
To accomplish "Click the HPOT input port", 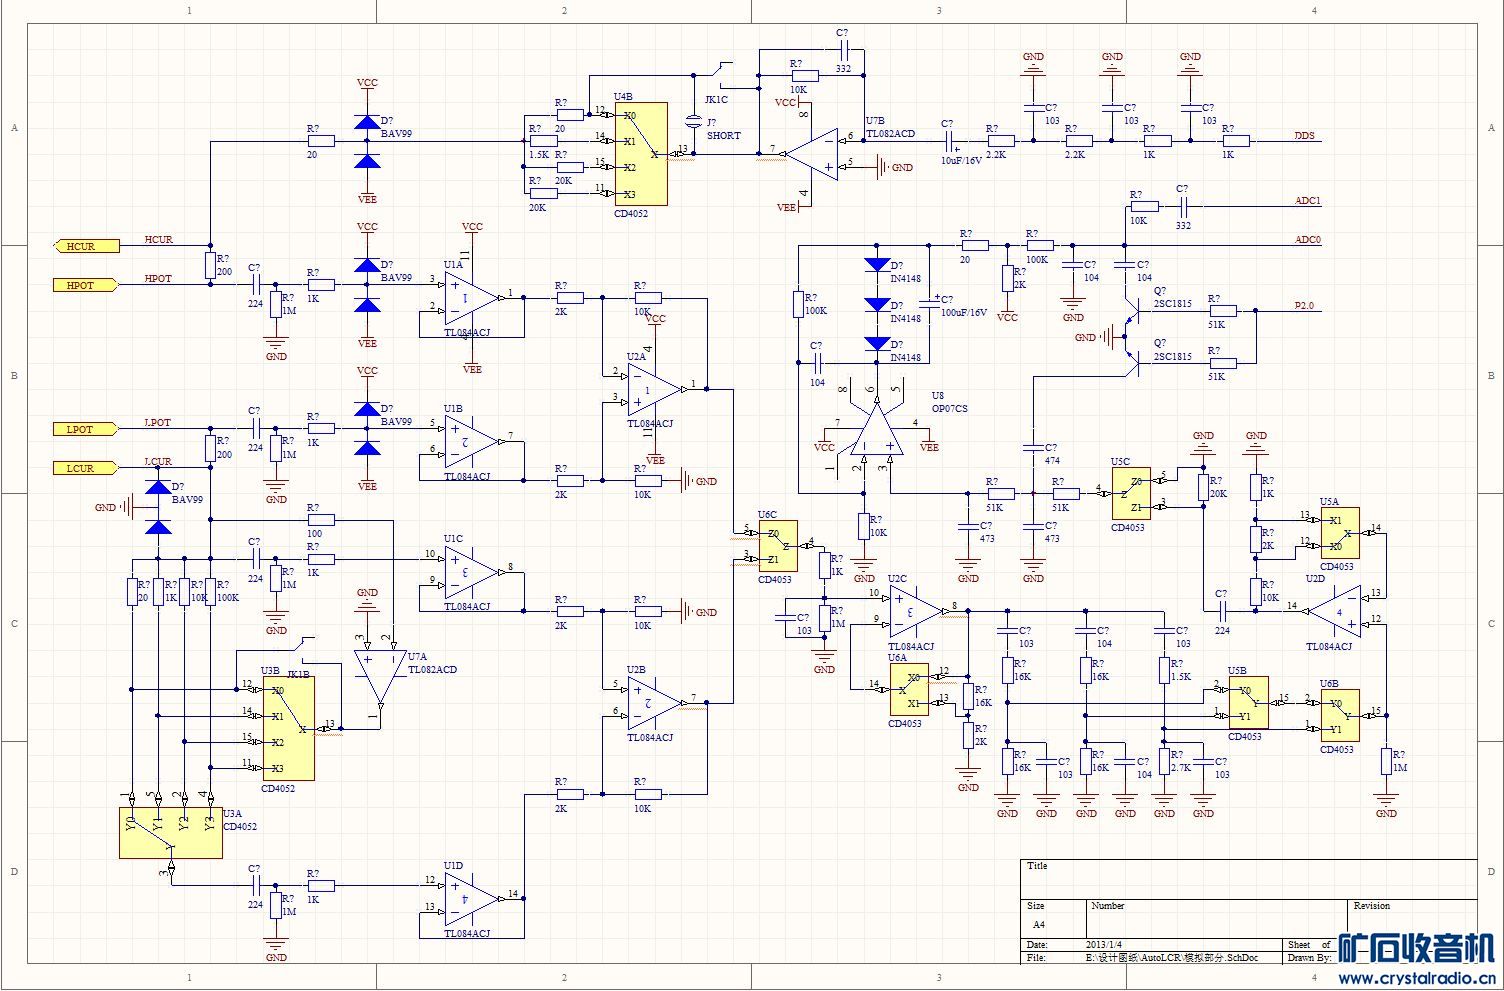I will coord(86,285).
